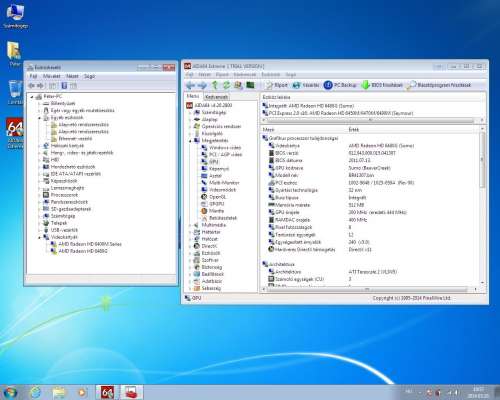
Task: Open the Lomtár recycle bin desktop icon
Action: point(15,92)
